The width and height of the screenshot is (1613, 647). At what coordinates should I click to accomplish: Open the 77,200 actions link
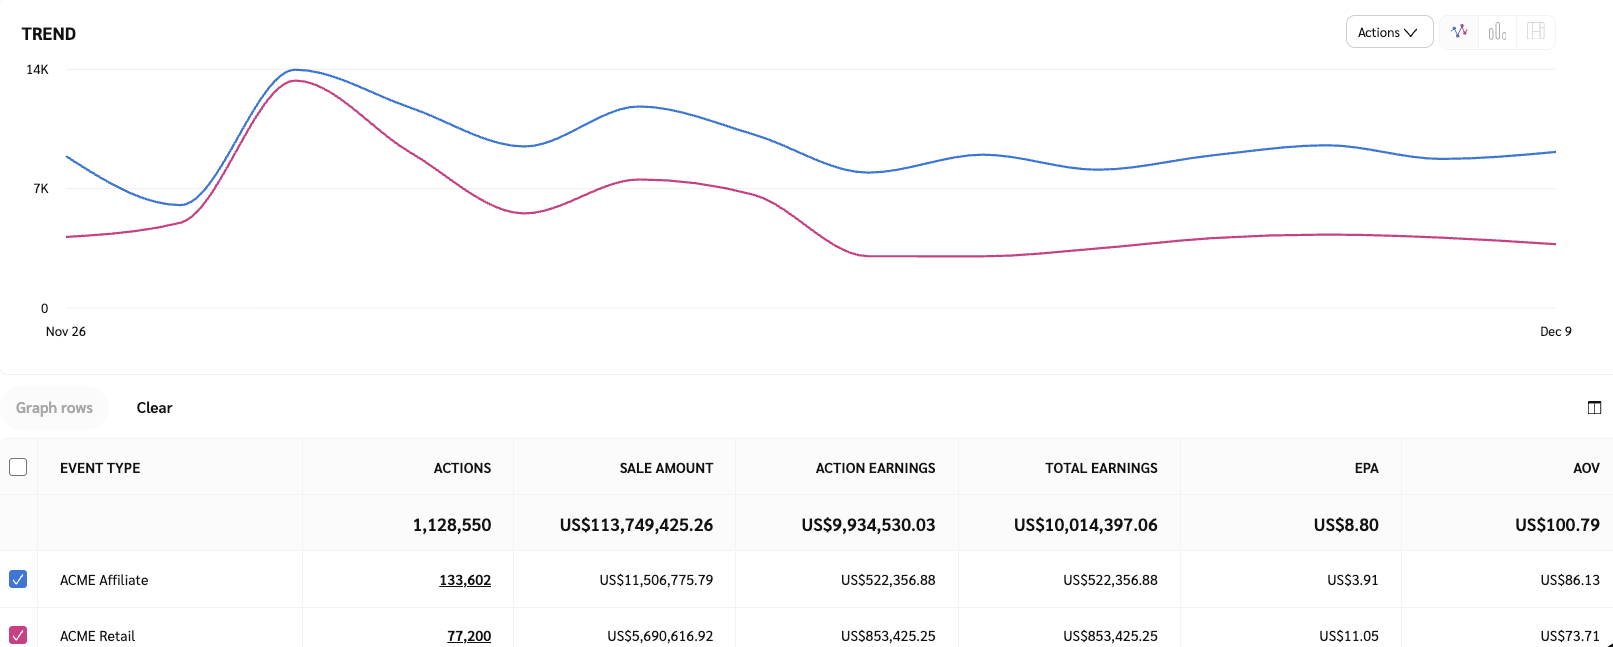469,636
